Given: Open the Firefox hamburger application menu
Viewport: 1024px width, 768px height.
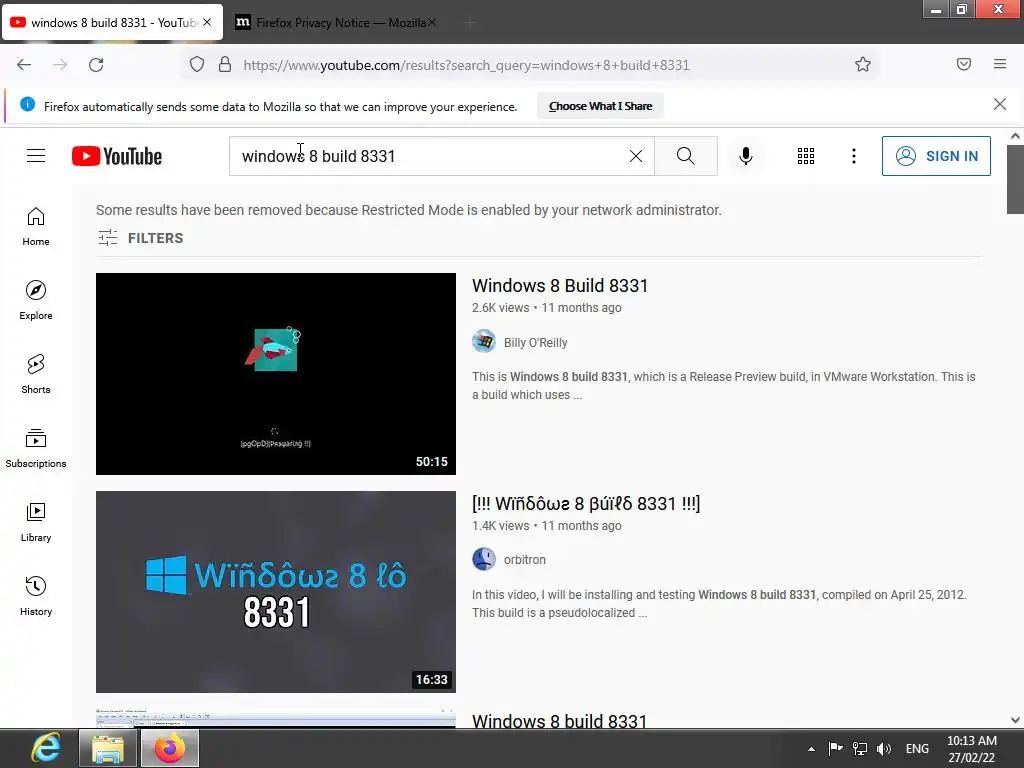Looking at the screenshot, I should [x=1000, y=64].
